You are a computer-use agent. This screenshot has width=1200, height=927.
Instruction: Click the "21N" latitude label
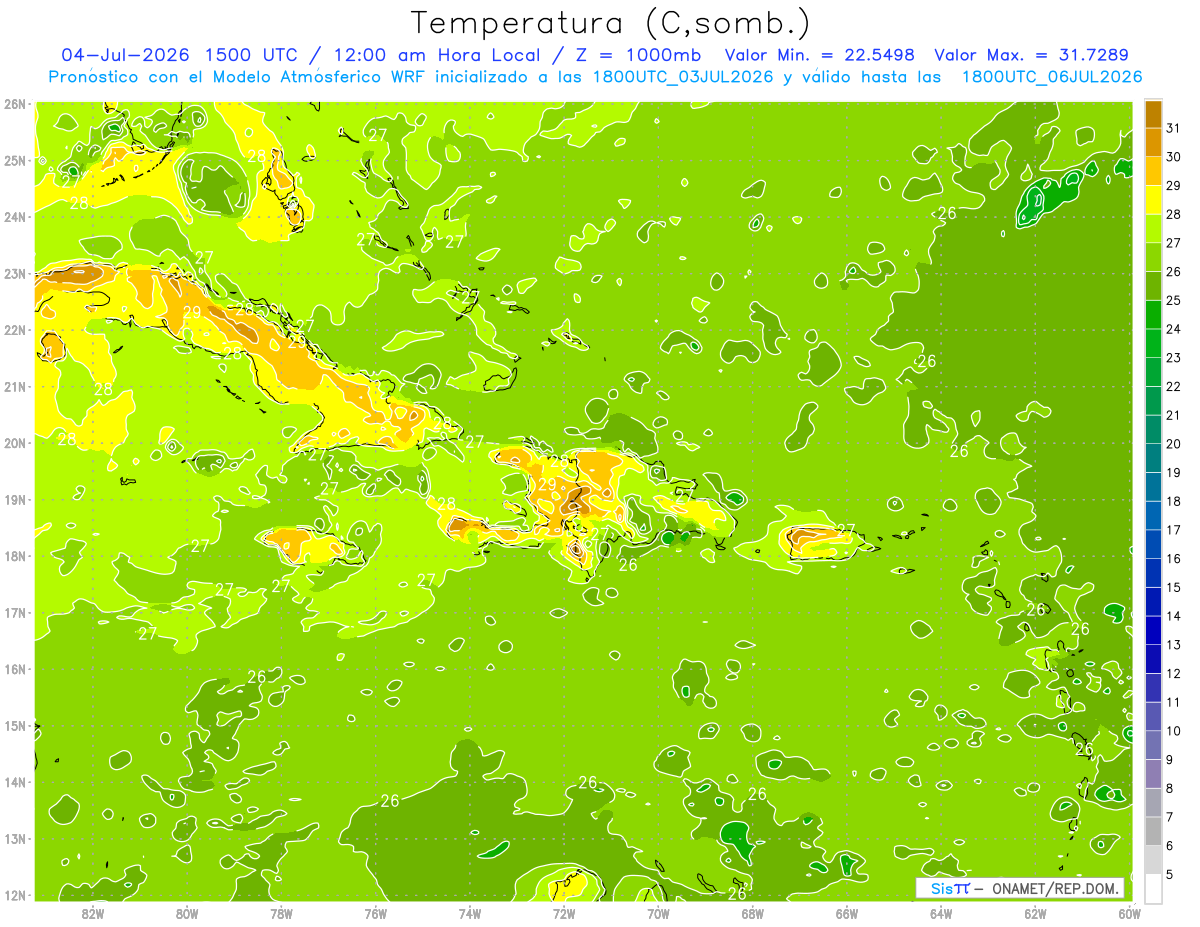[x=14, y=386]
